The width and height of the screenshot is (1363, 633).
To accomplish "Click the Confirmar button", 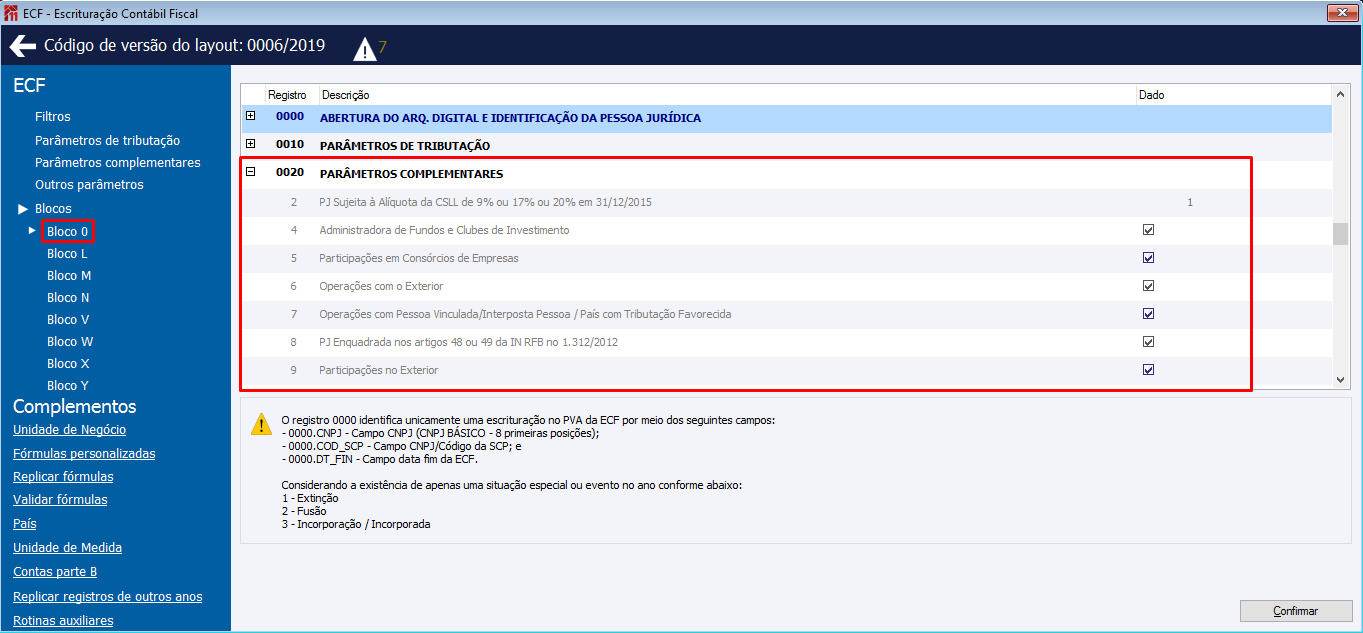I will [1296, 611].
